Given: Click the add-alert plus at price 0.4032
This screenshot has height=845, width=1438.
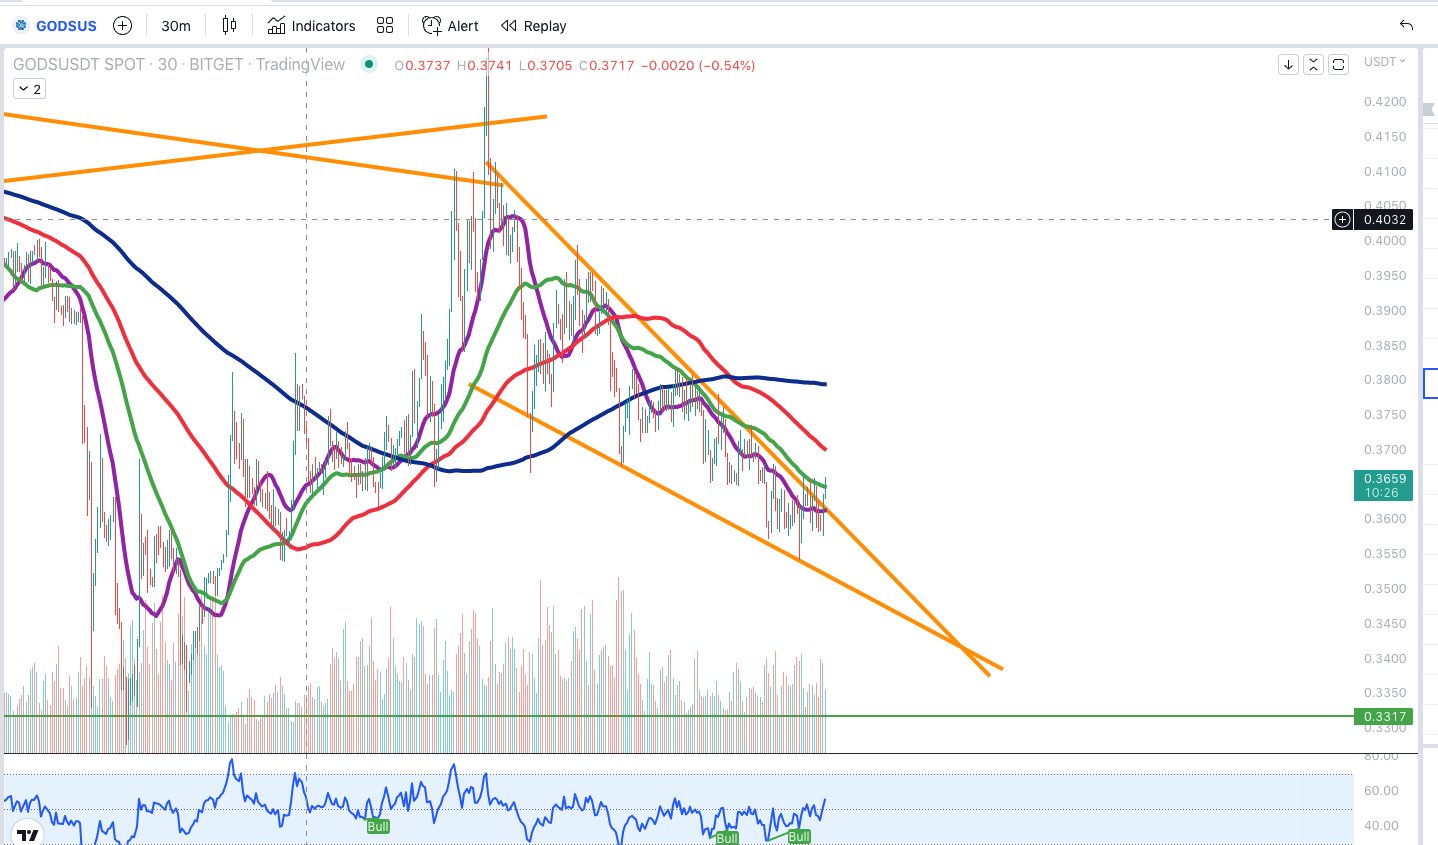Looking at the screenshot, I should pyautogui.click(x=1342, y=219).
